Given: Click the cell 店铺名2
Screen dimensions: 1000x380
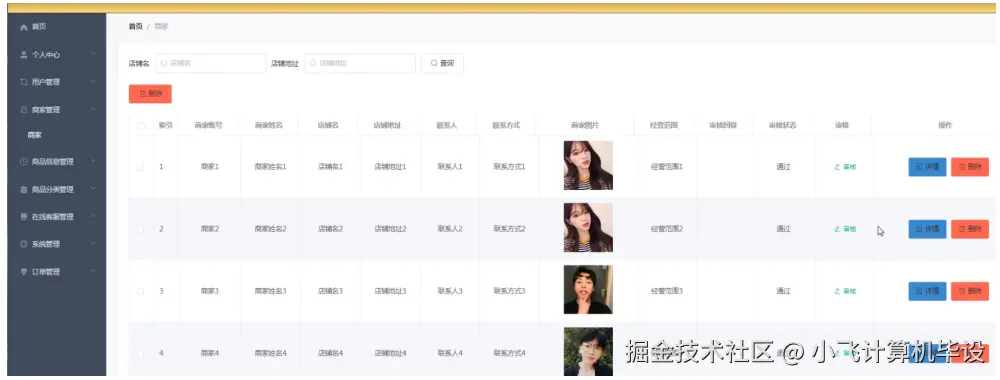Looking at the screenshot, I should 330,229.
